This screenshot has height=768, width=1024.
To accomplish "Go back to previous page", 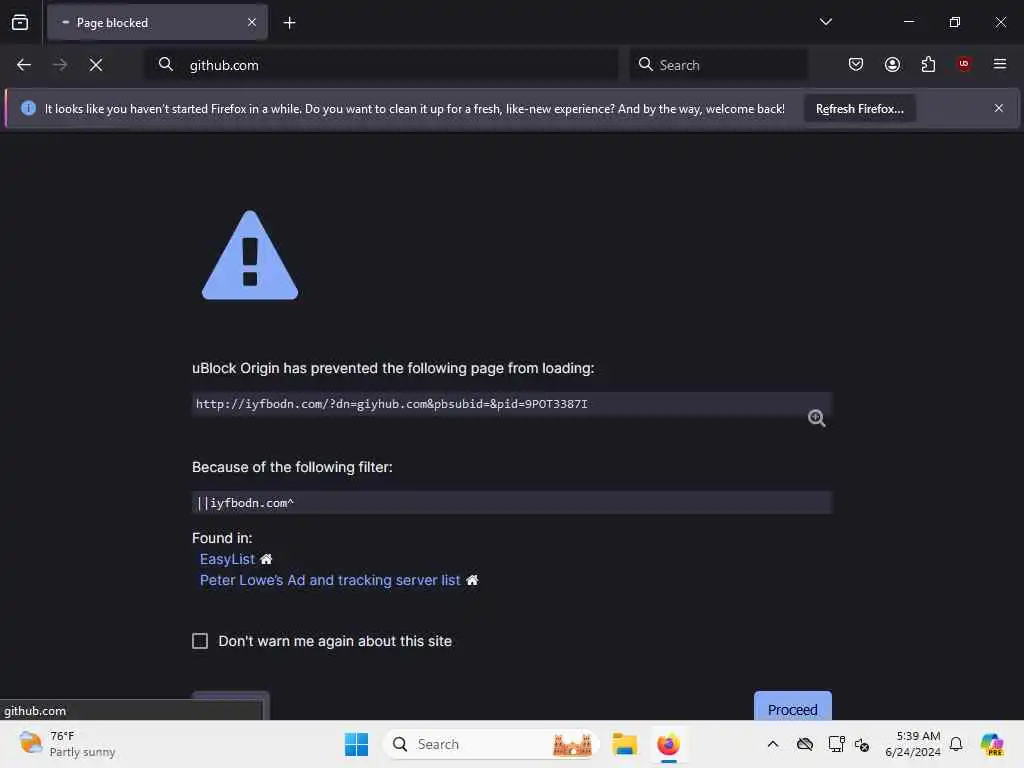I will pos(24,65).
